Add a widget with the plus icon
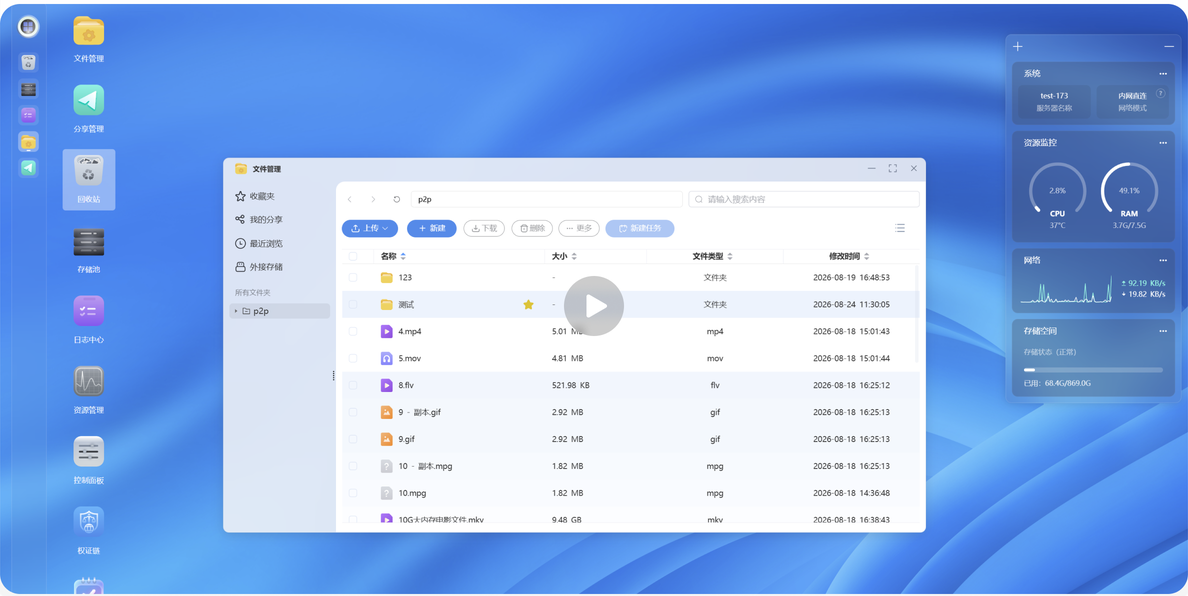The image size is (1188, 596). point(1018,46)
